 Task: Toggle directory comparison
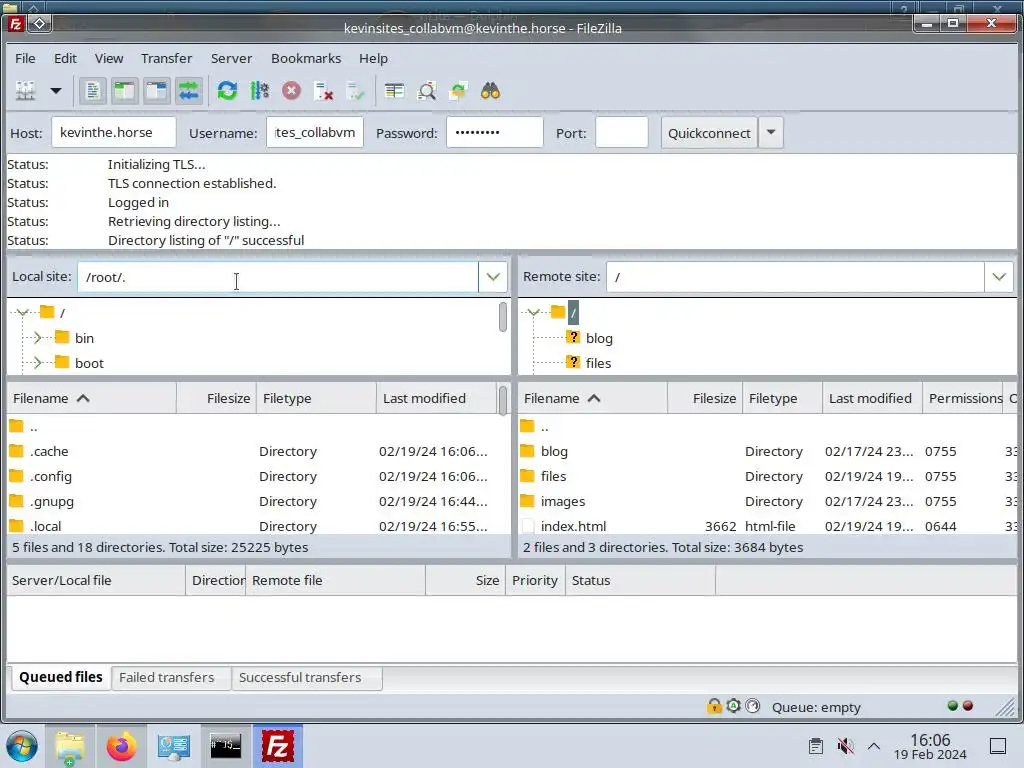tap(427, 91)
